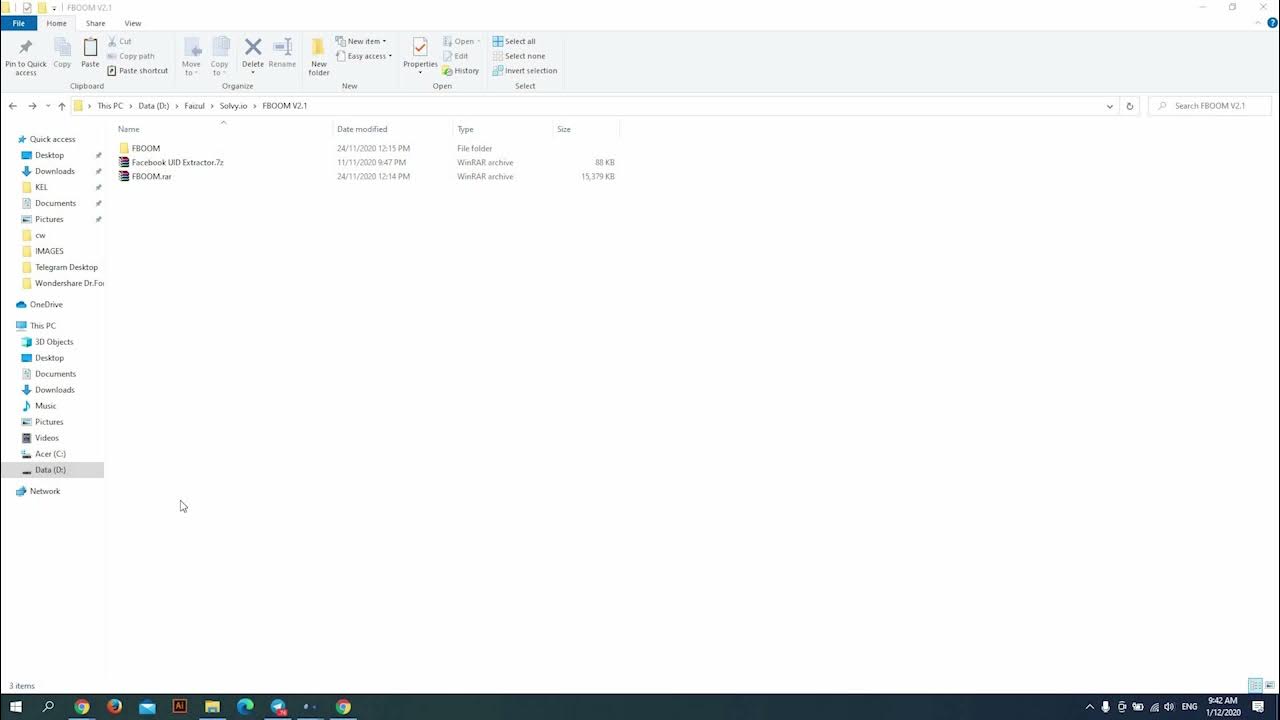Image resolution: width=1280 pixels, height=720 pixels.
Task: Click Invert selection
Action: pyautogui.click(x=525, y=71)
